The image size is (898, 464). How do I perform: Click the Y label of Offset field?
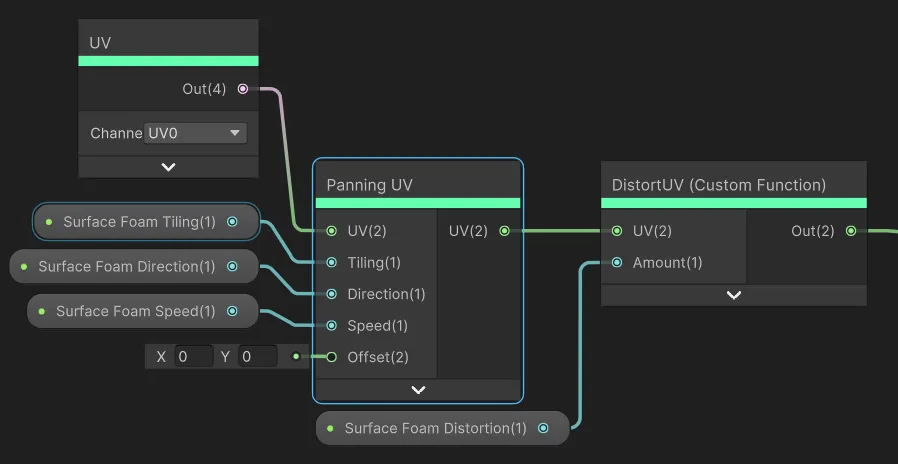click(x=225, y=357)
